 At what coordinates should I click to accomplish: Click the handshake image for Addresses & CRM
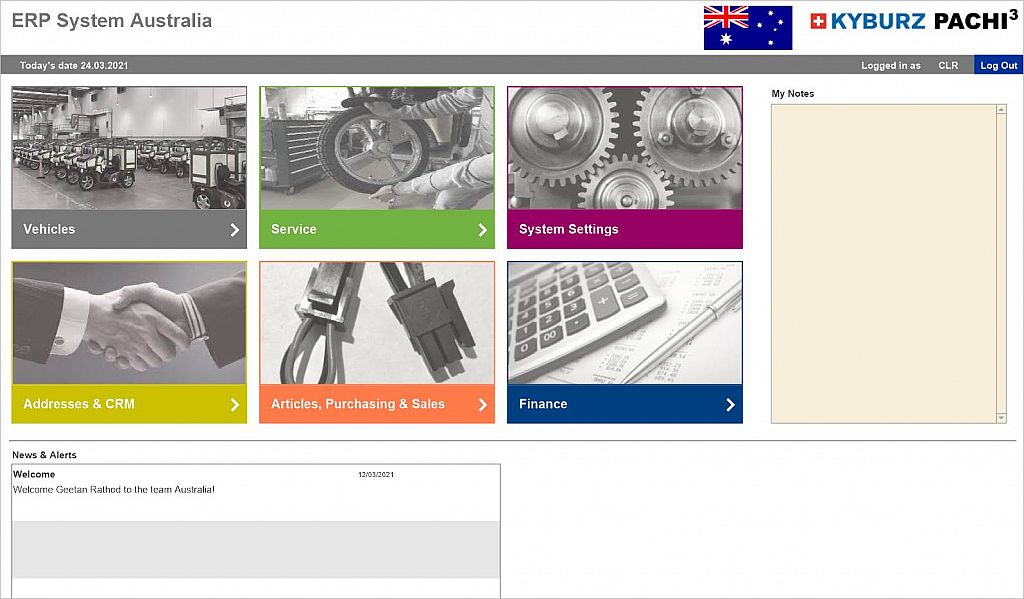point(129,323)
